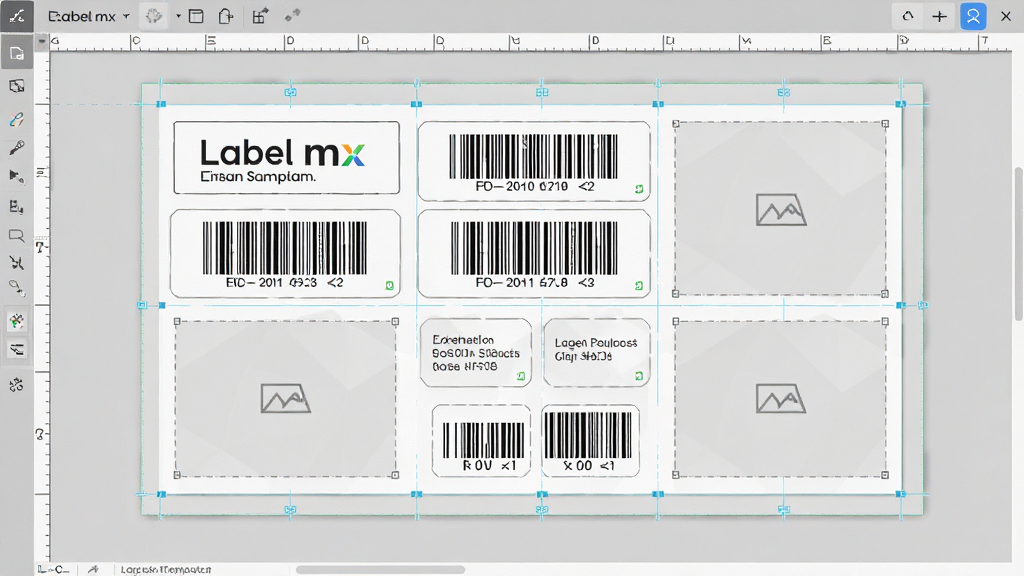Collapse the ruler corner minus button
The width and height of the screenshot is (1024, 576).
42,42
